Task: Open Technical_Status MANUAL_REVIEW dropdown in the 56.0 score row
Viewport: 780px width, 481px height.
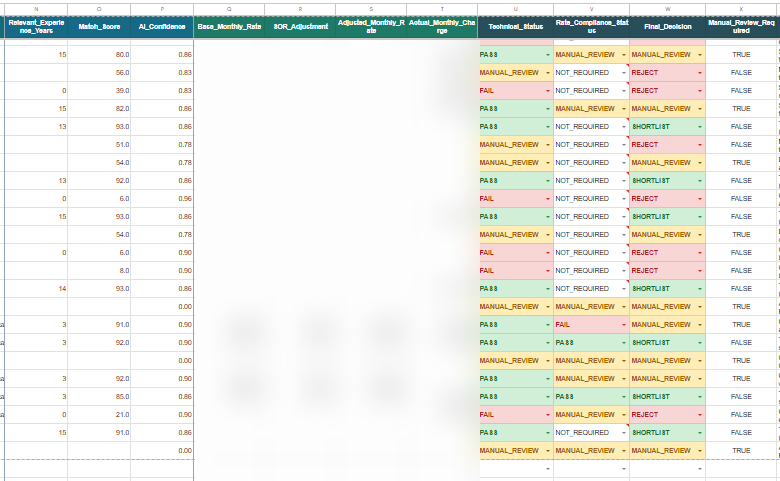Action: [x=548, y=73]
